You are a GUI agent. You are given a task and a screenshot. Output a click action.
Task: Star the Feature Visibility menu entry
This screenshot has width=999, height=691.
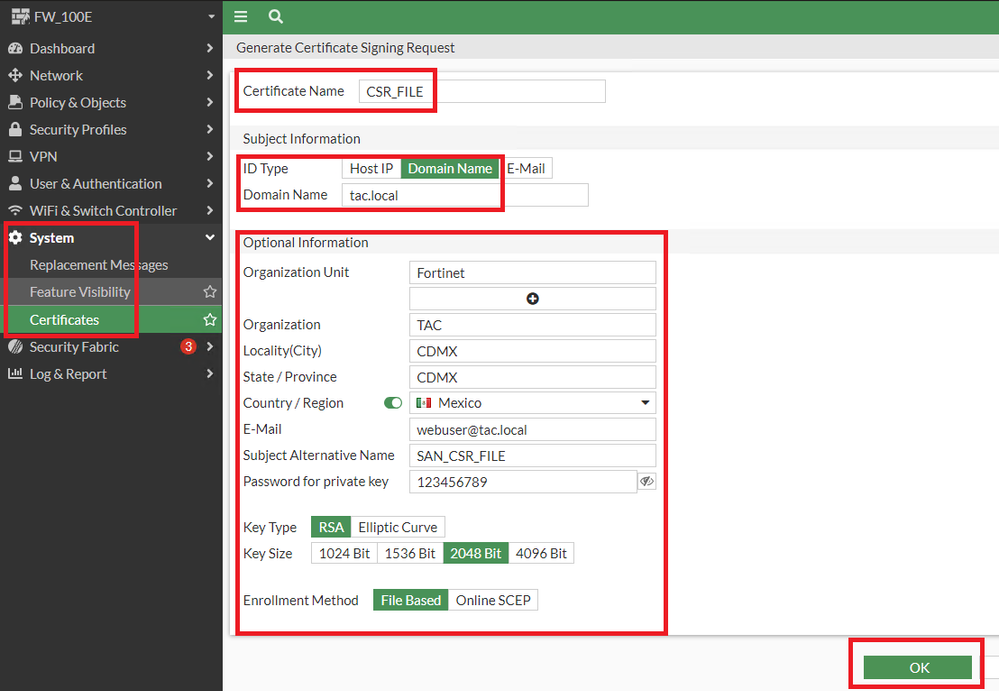pyautogui.click(x=210, y=292)
